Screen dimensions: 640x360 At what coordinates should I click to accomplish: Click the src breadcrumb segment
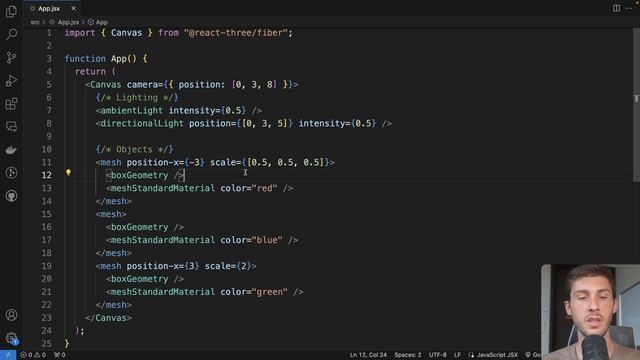pyautogui.click(x=35, y=22)
